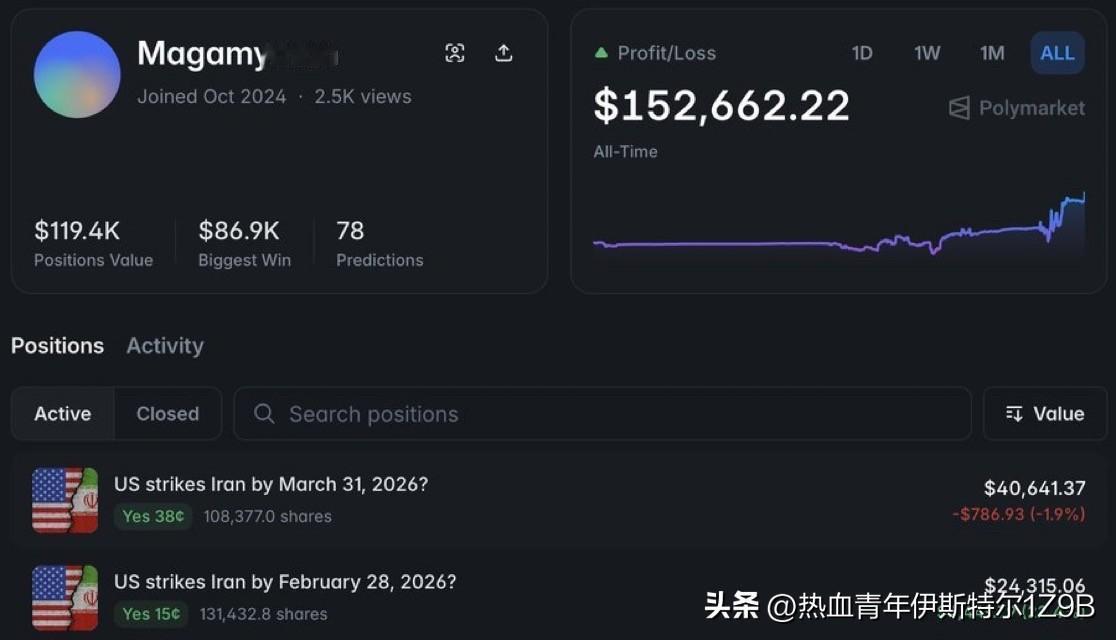The height and width of the screenshot is (640, 1116).
Task: Click the green profit trend triangle icon
Action: point(600,52)
